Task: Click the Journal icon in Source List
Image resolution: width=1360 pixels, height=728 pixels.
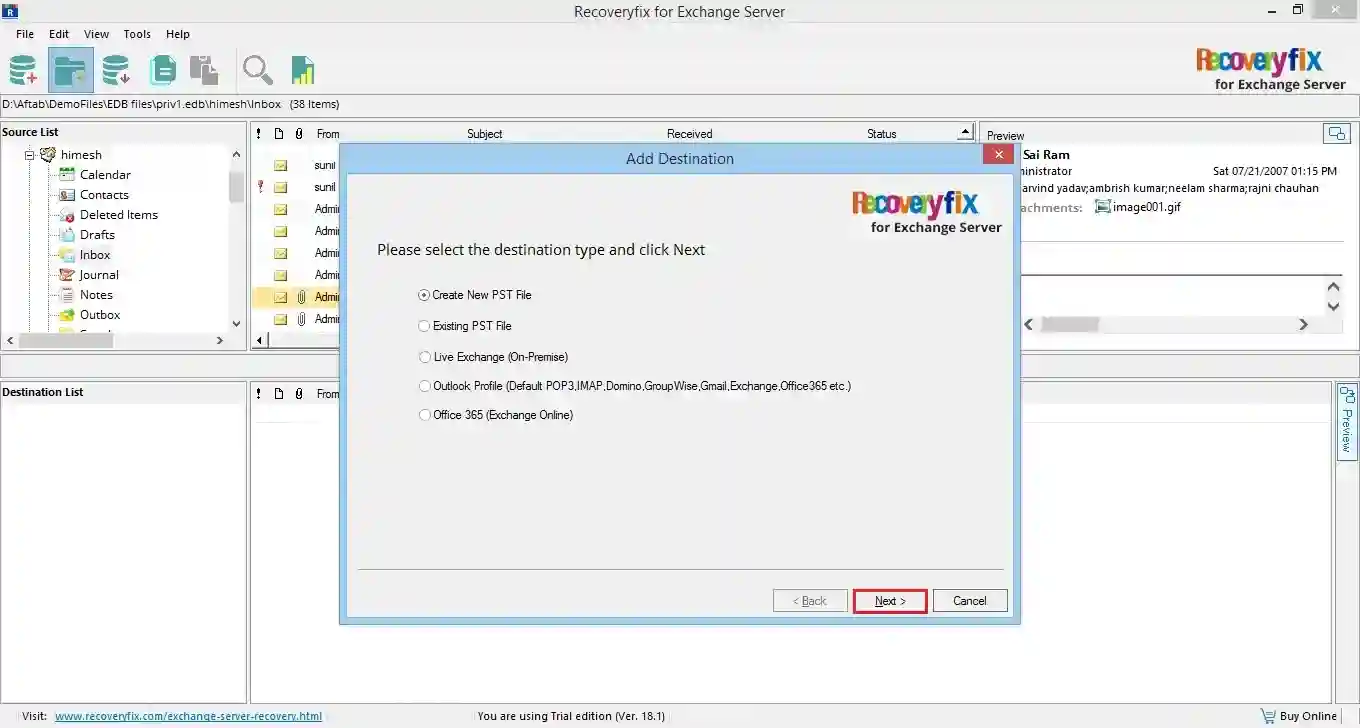Action: (67, 275)
